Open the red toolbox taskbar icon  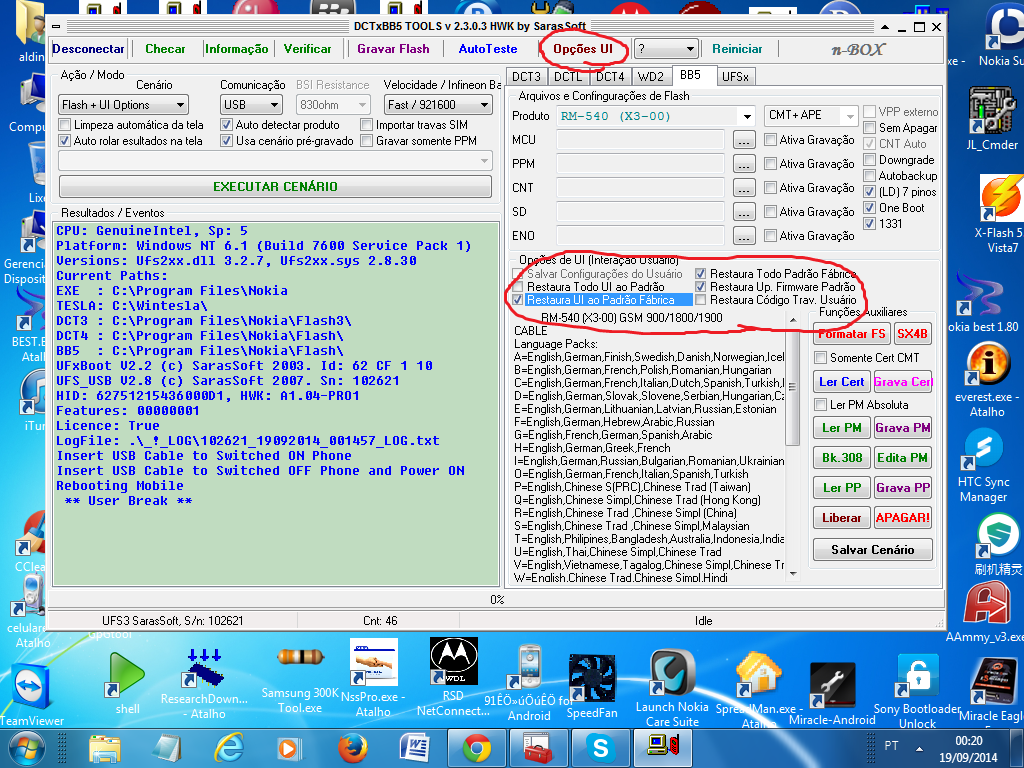pyautogui.click(x=539, y=748)
